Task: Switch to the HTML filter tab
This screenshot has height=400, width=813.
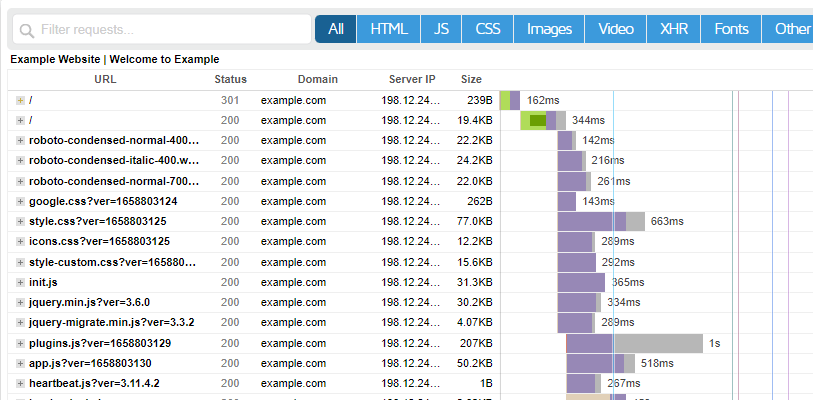Action: (388, 29)
